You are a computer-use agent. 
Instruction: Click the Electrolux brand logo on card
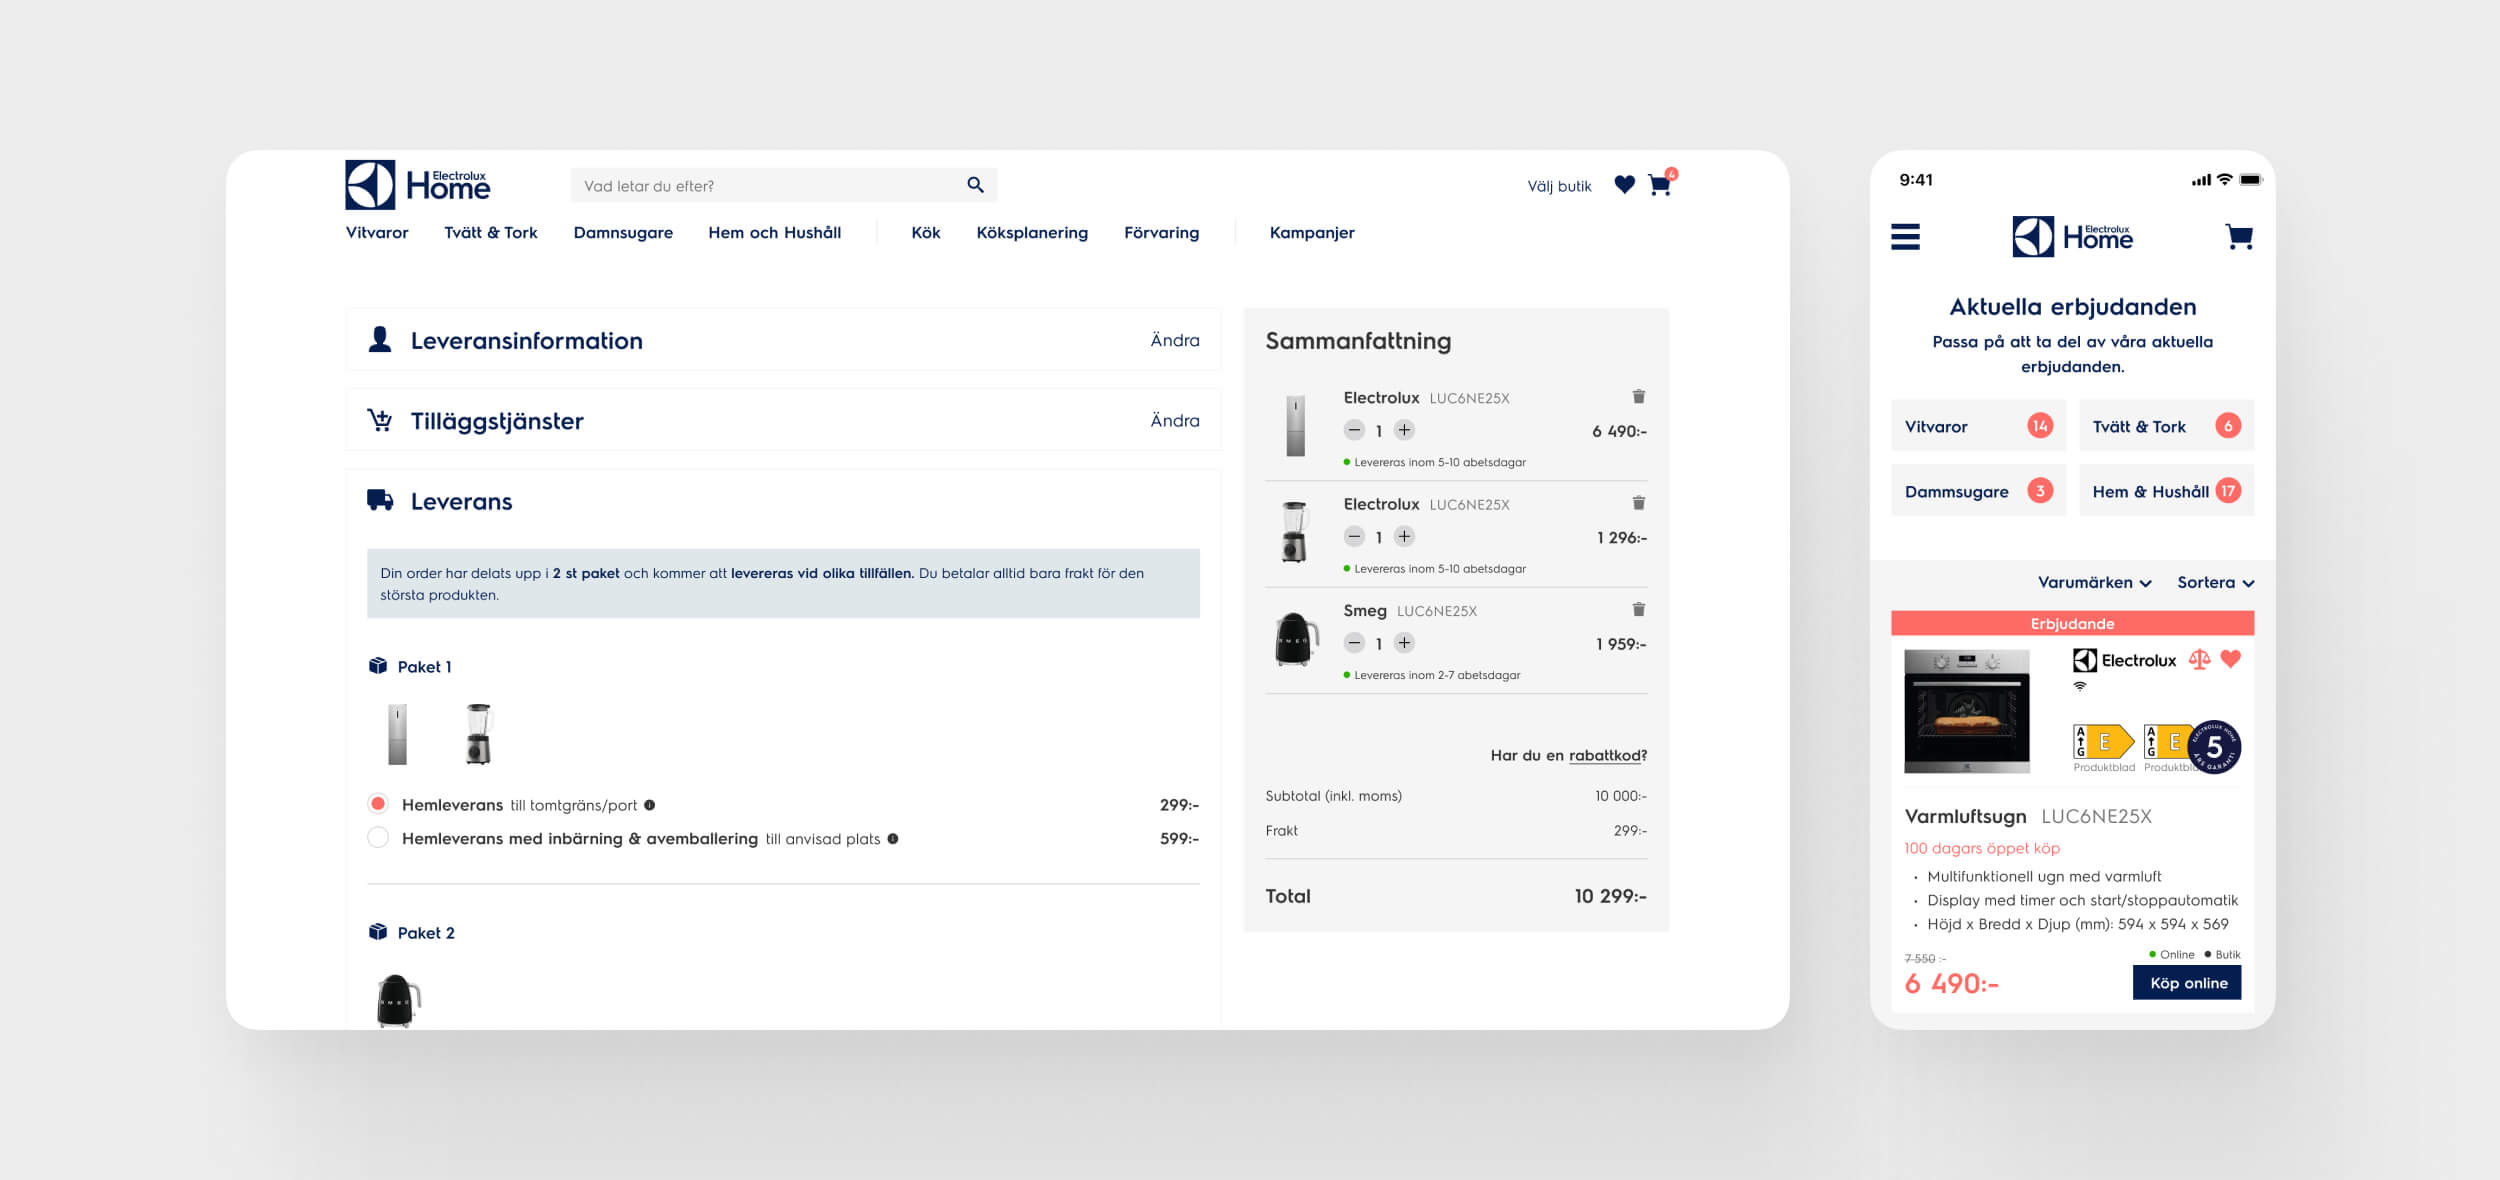(2124, 660)
